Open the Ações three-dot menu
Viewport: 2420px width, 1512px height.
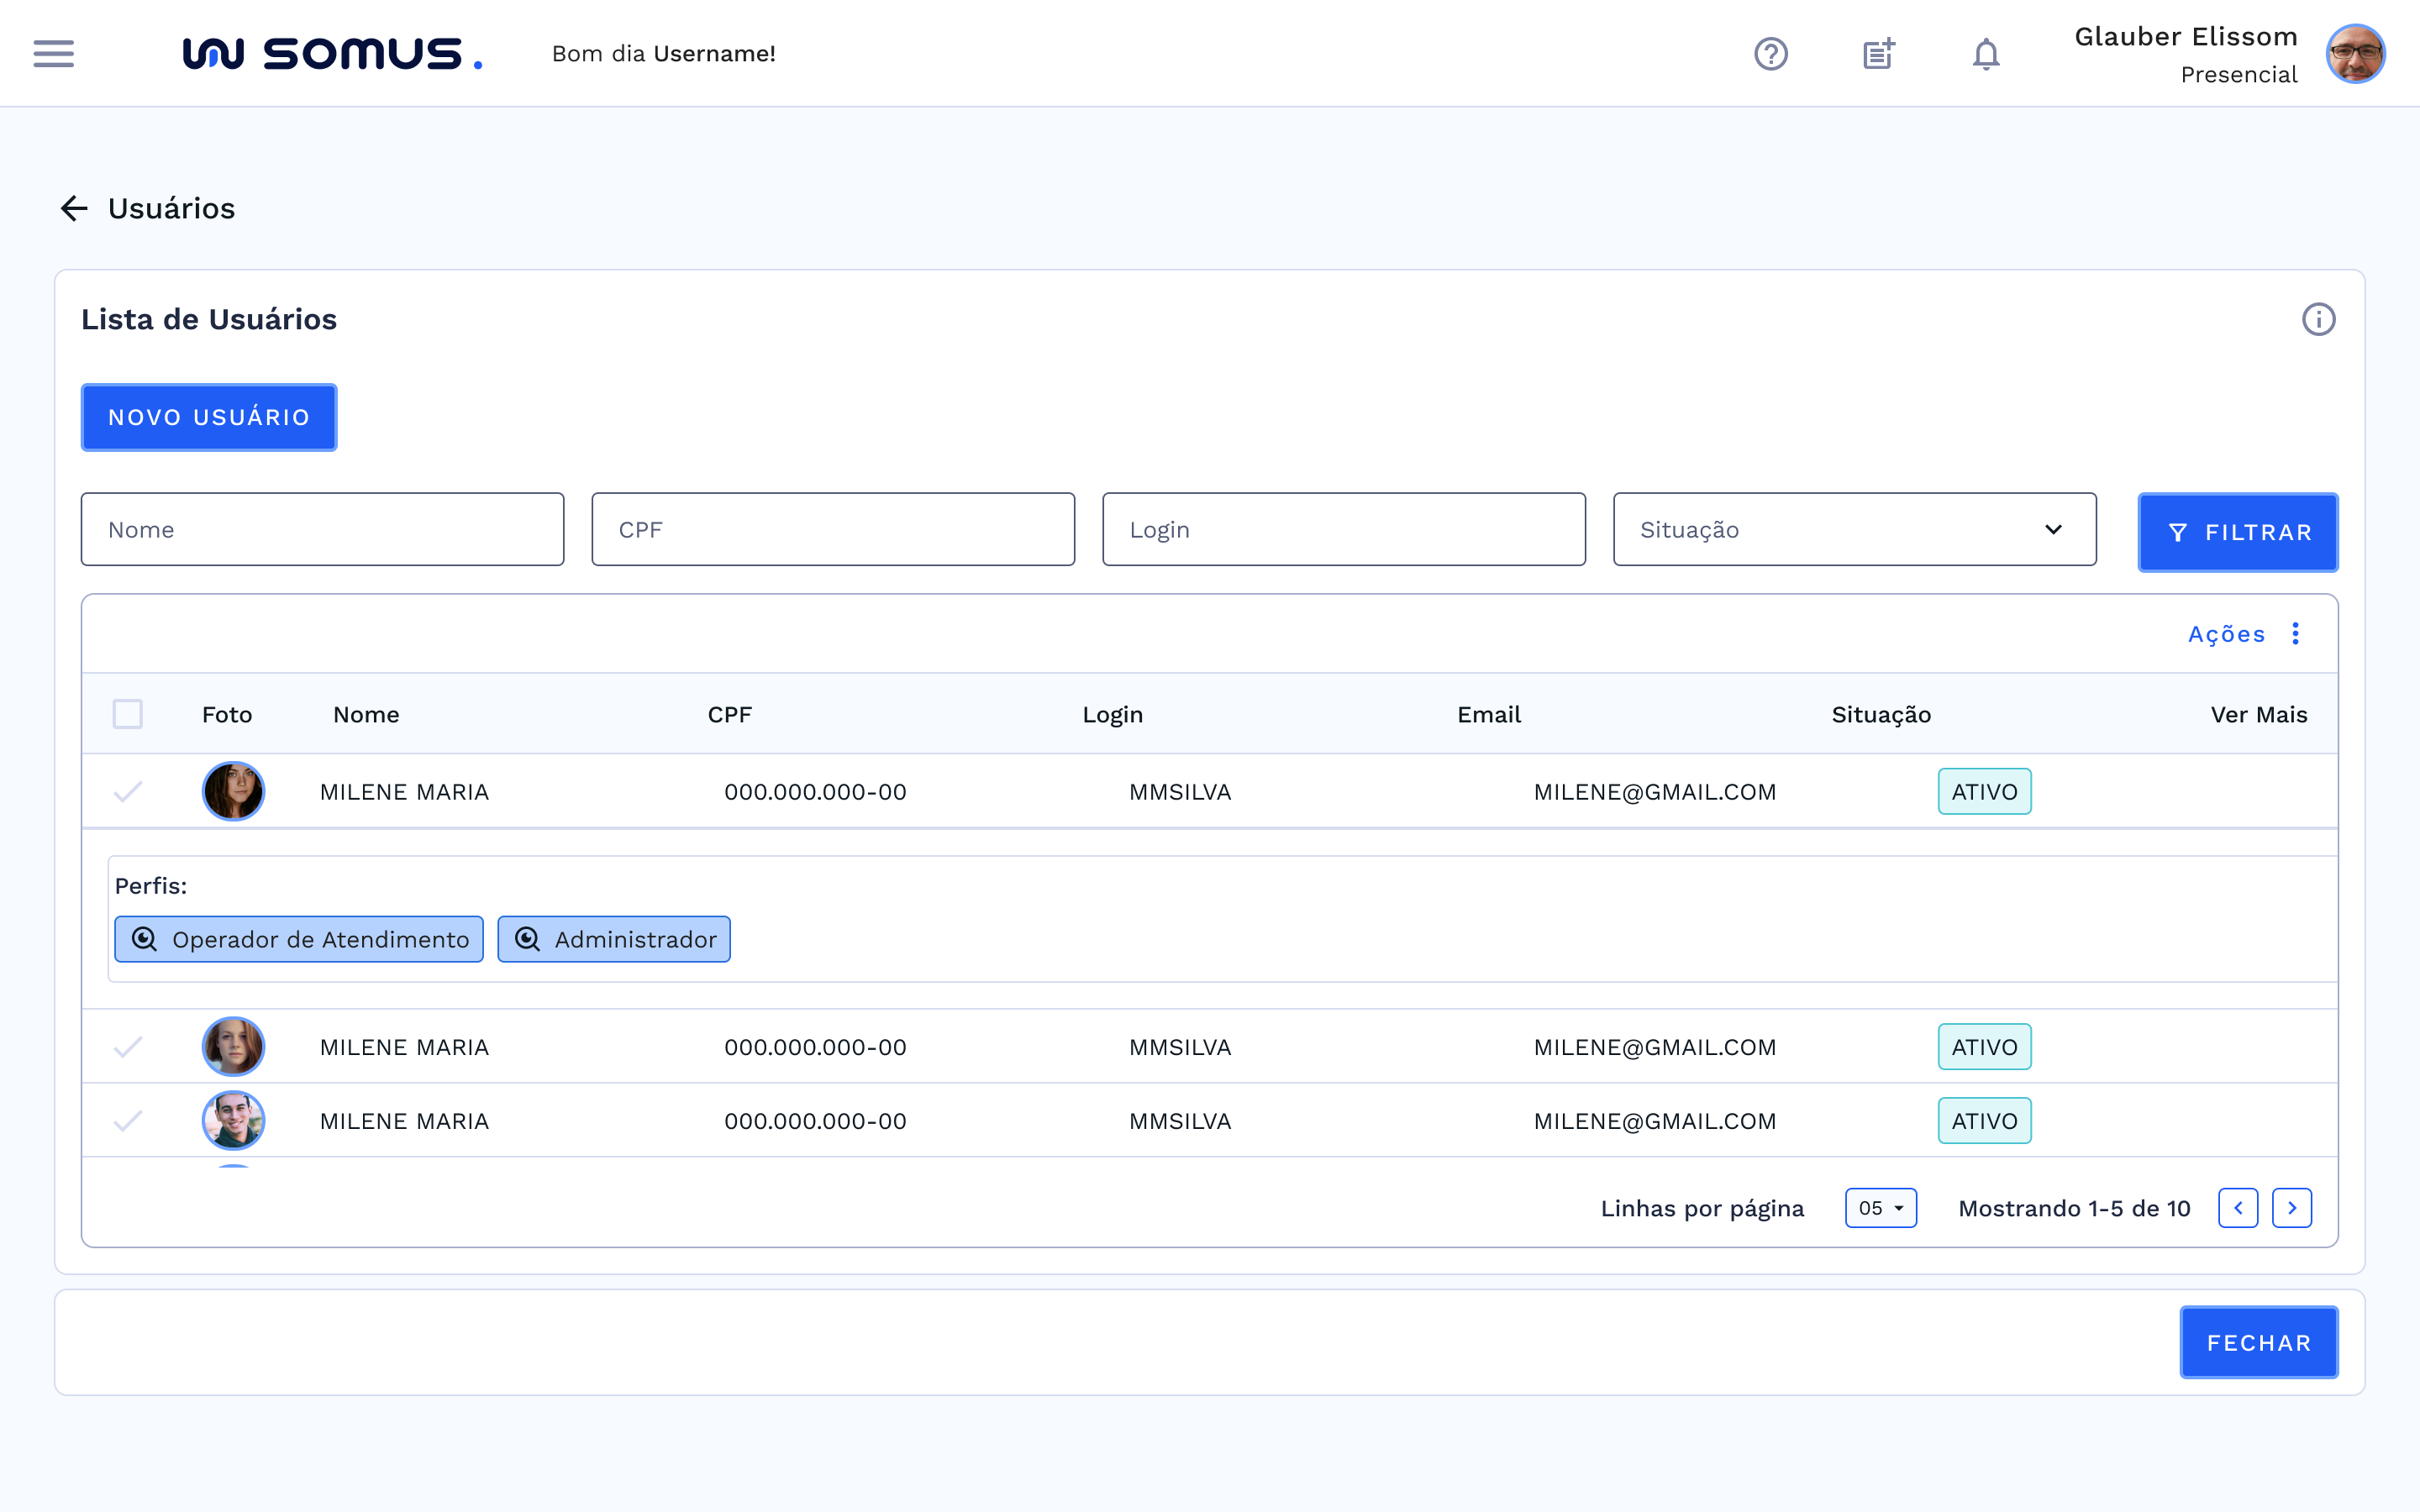pyautogui.click(x=2295, y=634)
